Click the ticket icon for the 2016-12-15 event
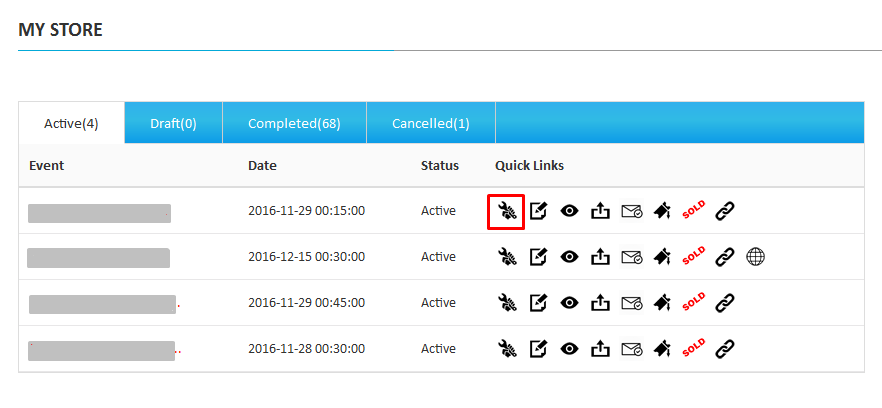This screenshot has height=408, width=882. (662, 257)
